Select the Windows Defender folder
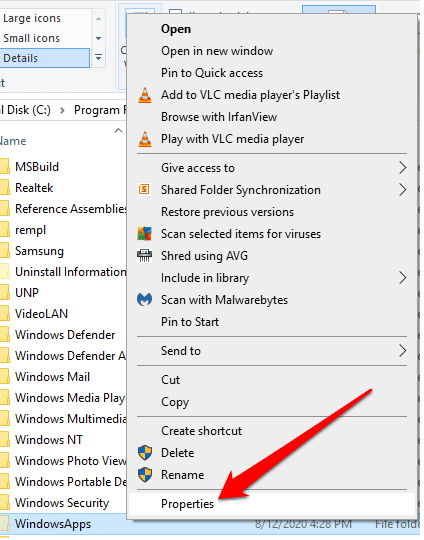This screenshot has height=540, width=424. 65,335
